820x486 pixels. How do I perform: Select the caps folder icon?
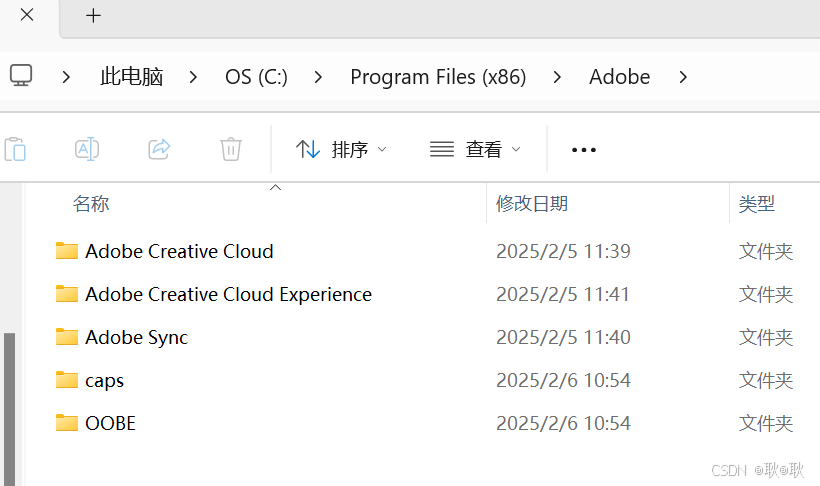point(67,379)
